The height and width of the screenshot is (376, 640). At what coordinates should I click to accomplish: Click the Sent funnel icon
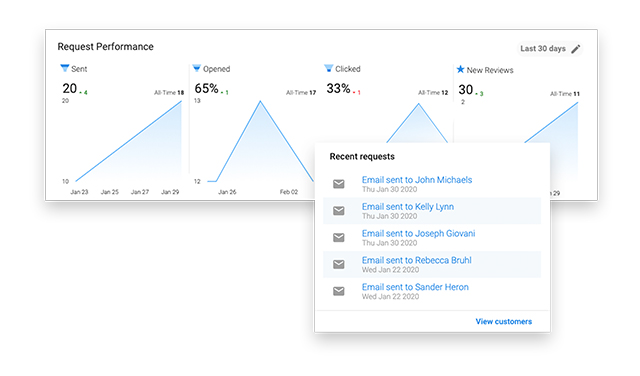pos(64,68)
